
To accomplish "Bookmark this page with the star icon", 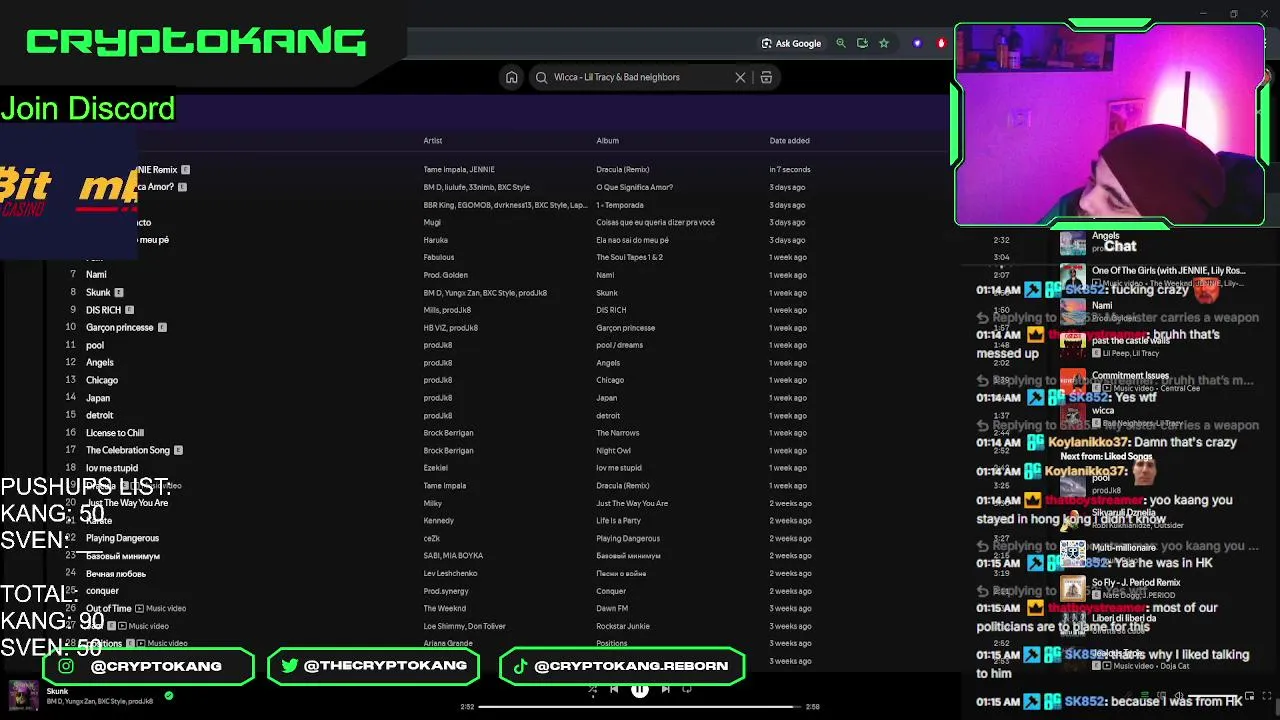I will (884, 43).
